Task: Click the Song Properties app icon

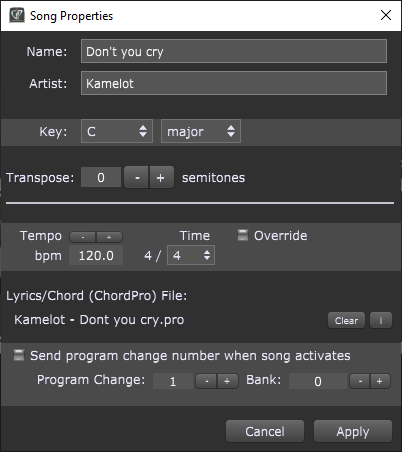Action: point(16,15)
